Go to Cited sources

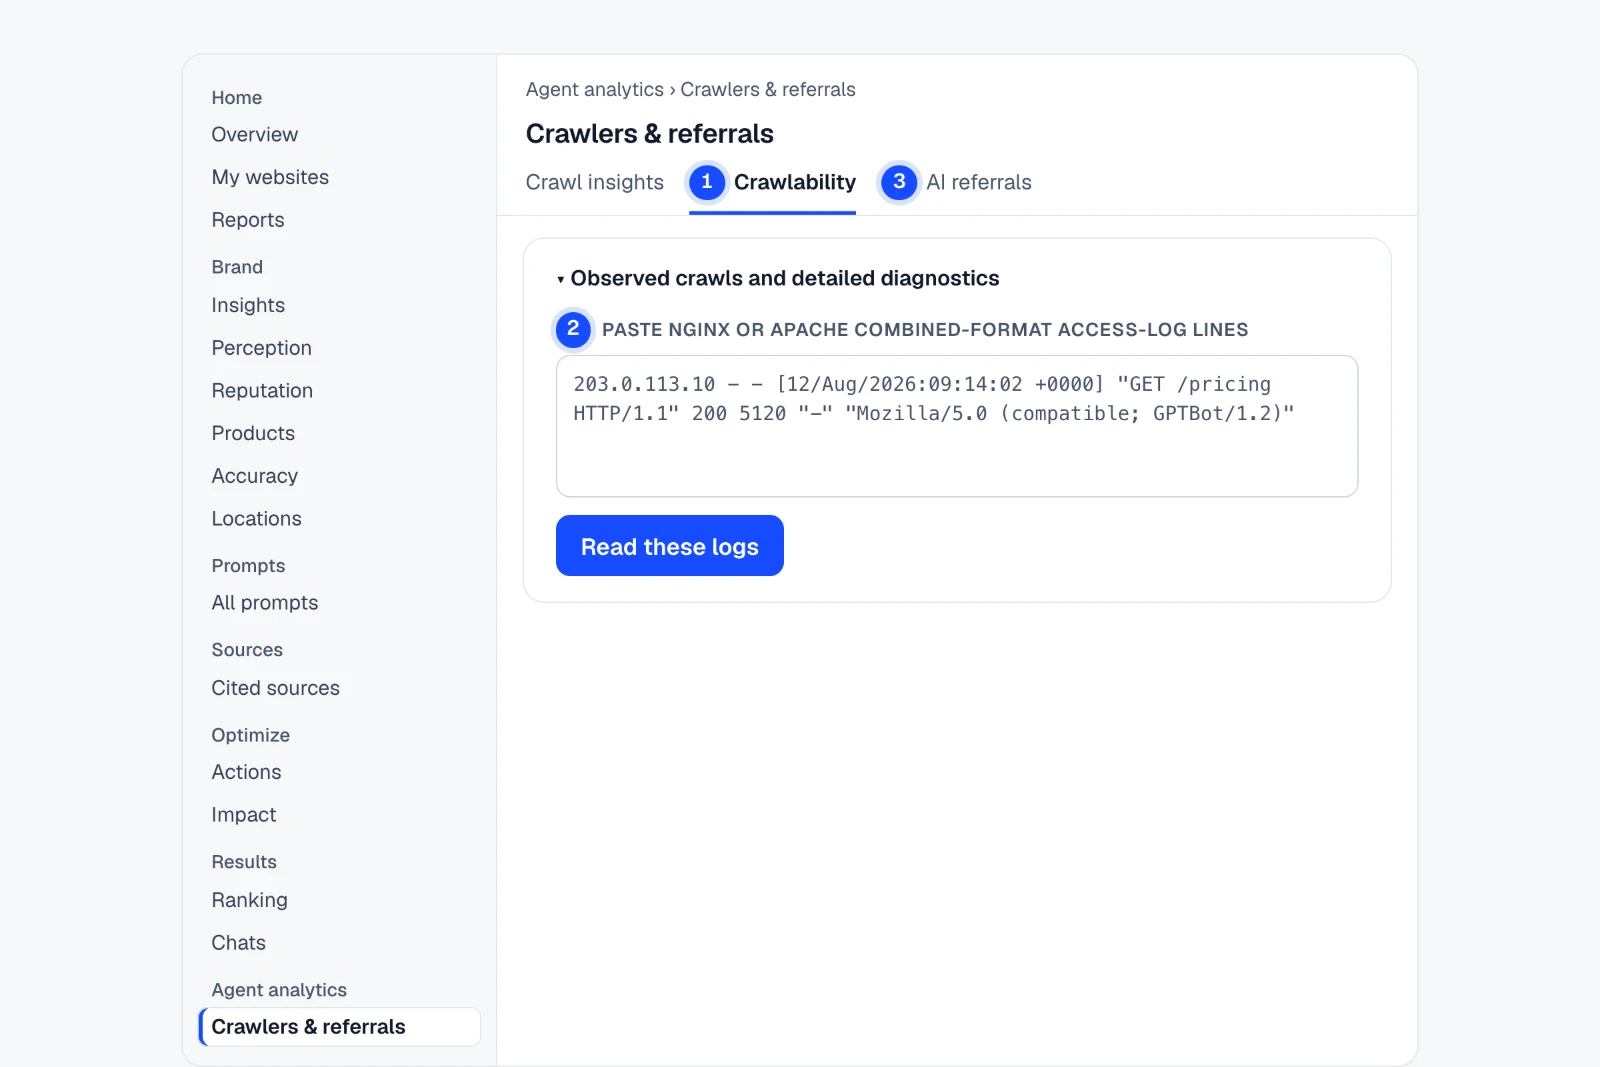[276, 688]
